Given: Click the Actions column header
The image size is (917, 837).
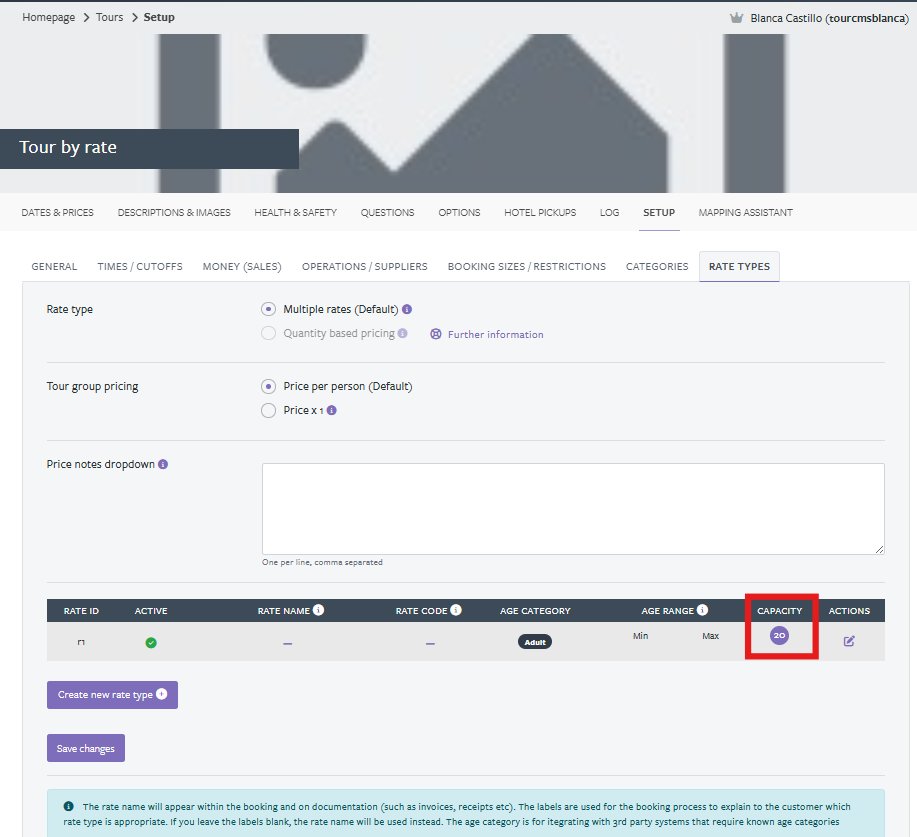Looking at the screenshot, I should (x=849, y=611).
